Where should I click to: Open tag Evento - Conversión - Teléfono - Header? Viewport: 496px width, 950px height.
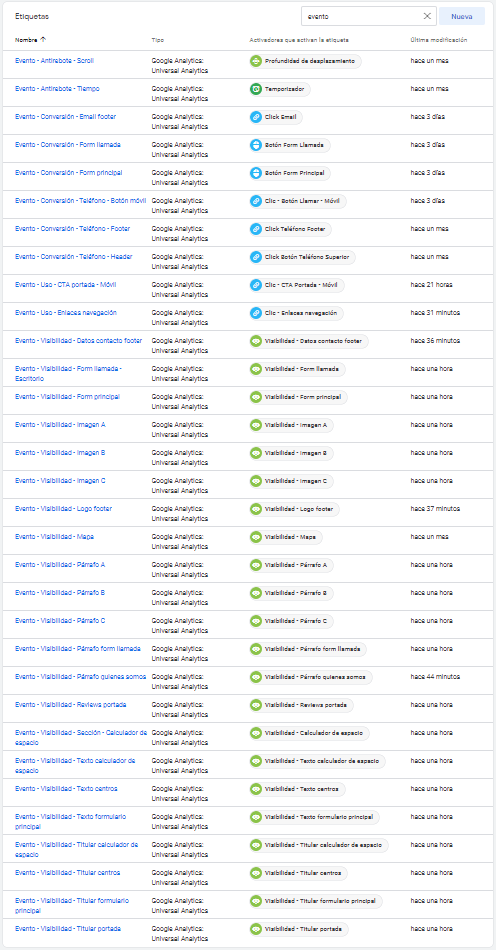click(x=74, y=256)
